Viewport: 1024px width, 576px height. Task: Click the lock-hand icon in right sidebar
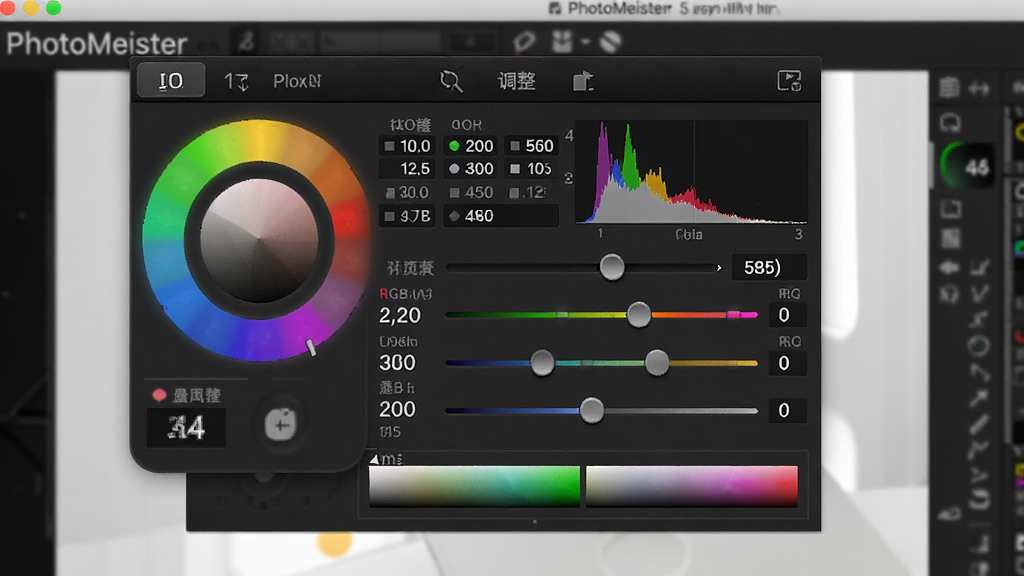pos(950,514)
